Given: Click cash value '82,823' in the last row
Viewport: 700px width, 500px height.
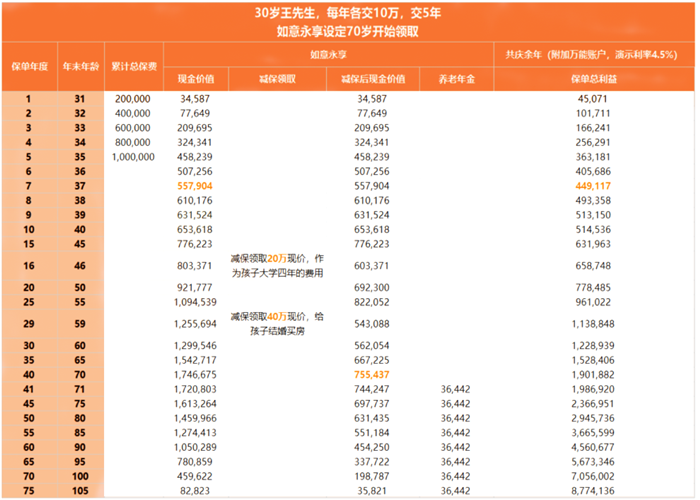Looking at the screenshot, I should click(195, 491).
